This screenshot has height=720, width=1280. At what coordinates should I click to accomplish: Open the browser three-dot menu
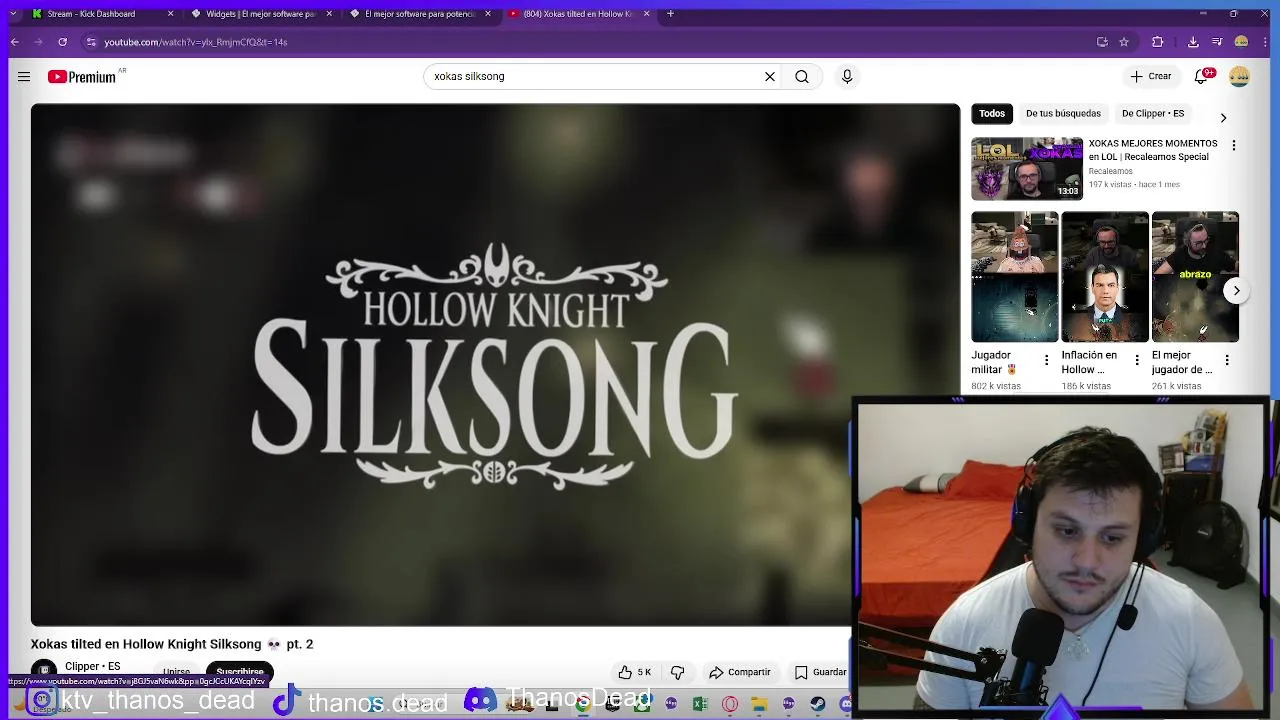click(1265, 42)
